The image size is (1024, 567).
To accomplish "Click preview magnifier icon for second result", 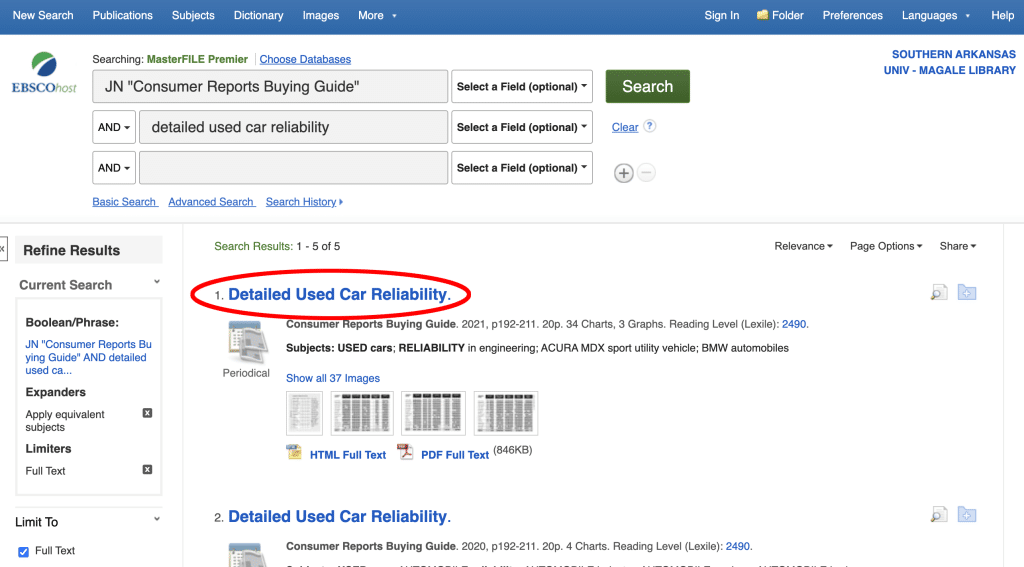I will [x=938, y=515].
